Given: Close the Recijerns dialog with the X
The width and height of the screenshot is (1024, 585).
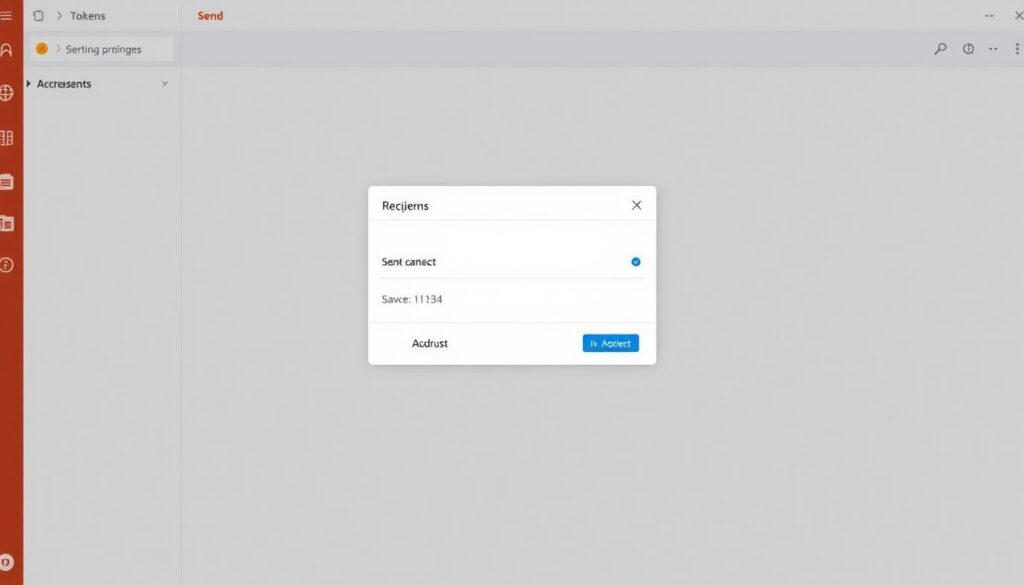Looking at the screenshot, I should (637, 205).
